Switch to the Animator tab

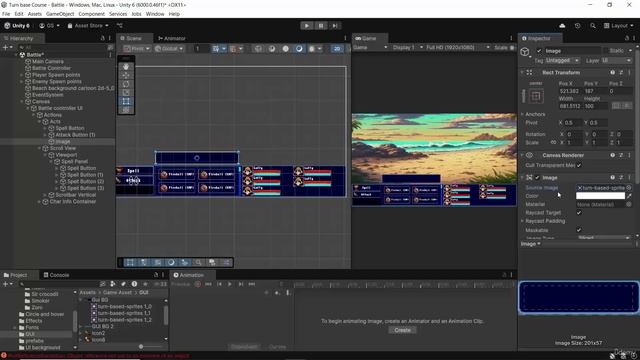(172, 38)
